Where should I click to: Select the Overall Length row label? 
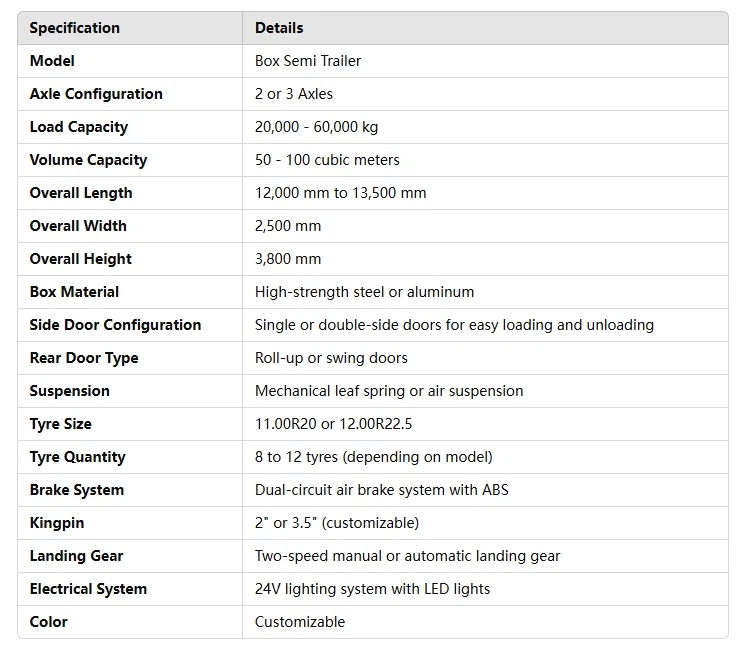81,193
